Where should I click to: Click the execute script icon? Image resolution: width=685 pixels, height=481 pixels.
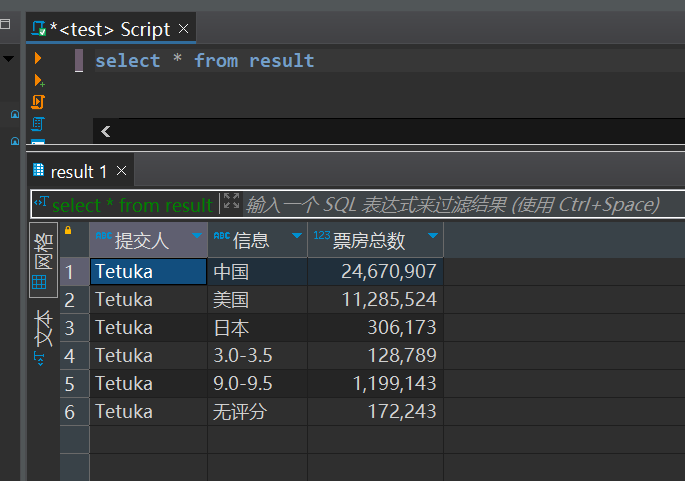point(38,102)
